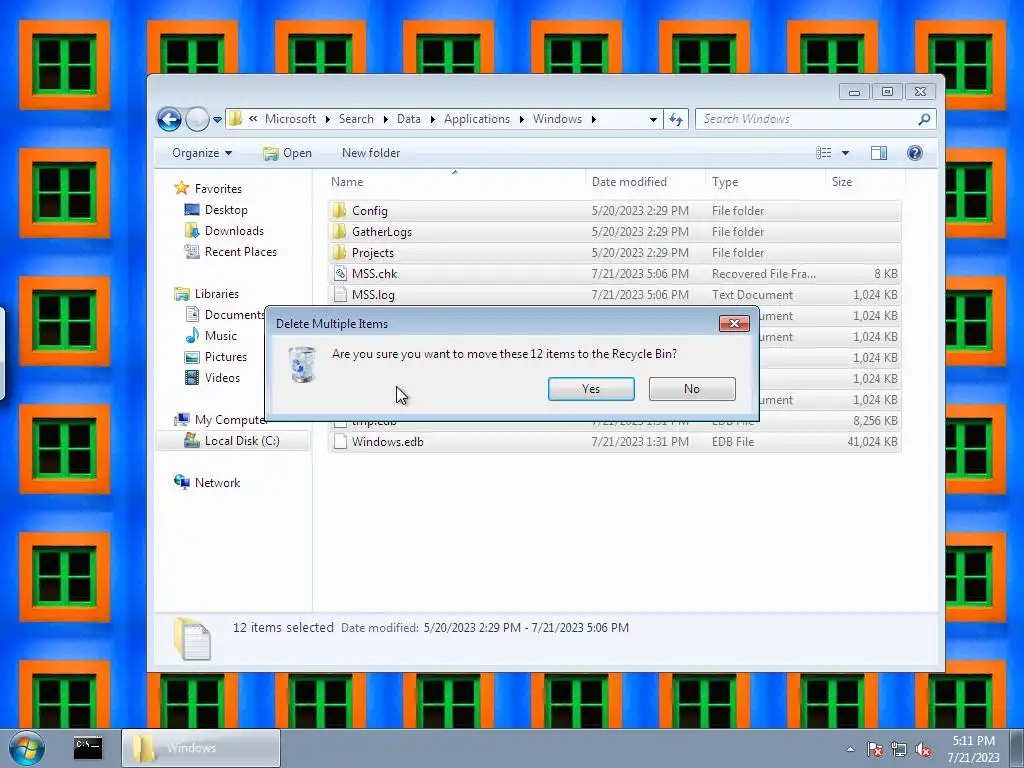Click the search magnifier icon
1024x768 pixels.
point(924,119)
